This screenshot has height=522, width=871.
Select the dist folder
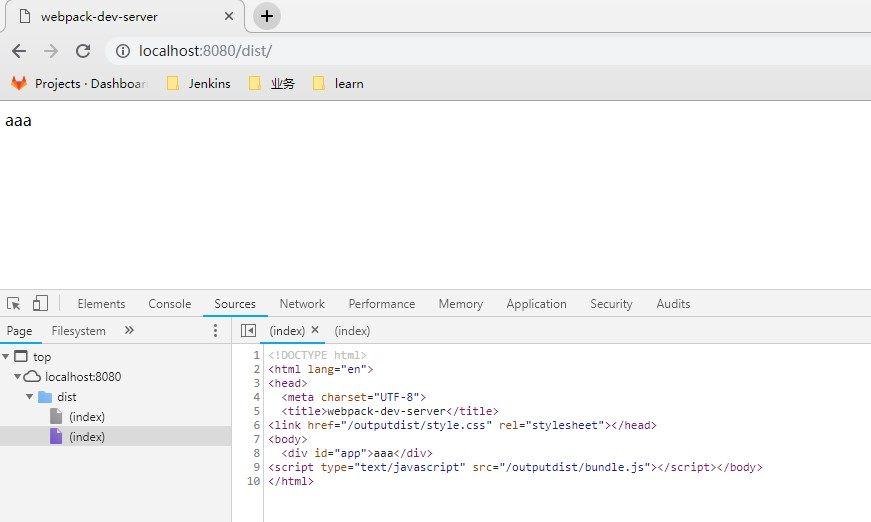tap(66, 396)
